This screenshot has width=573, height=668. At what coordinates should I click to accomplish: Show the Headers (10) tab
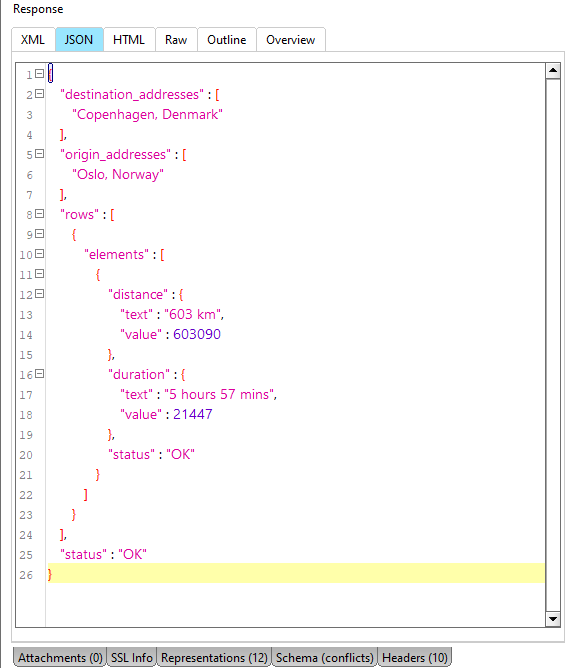tap(415, 657)
